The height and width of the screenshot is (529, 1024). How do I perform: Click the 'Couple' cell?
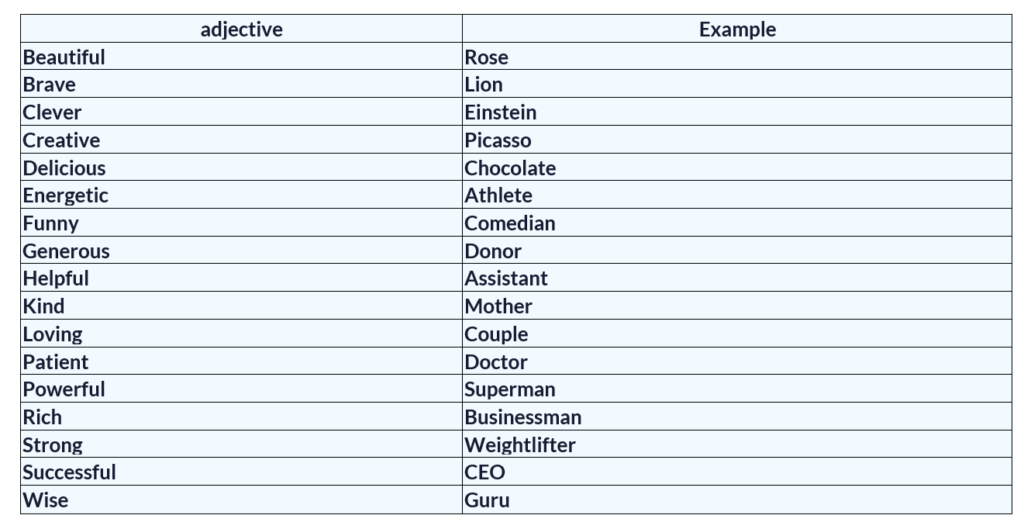497,335
